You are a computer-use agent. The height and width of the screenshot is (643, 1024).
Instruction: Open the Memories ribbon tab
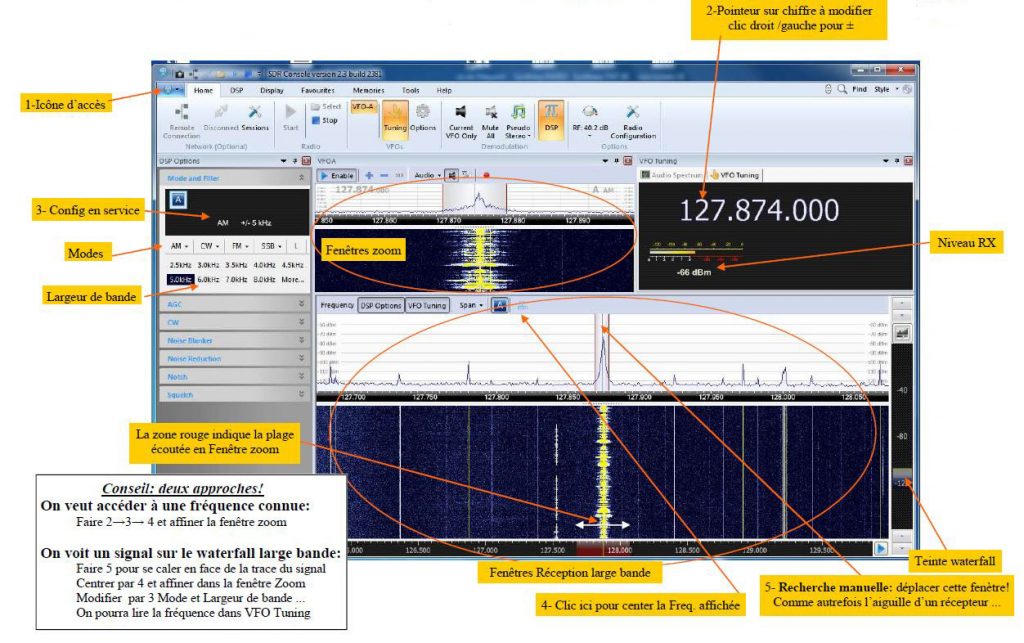point(368,91)
